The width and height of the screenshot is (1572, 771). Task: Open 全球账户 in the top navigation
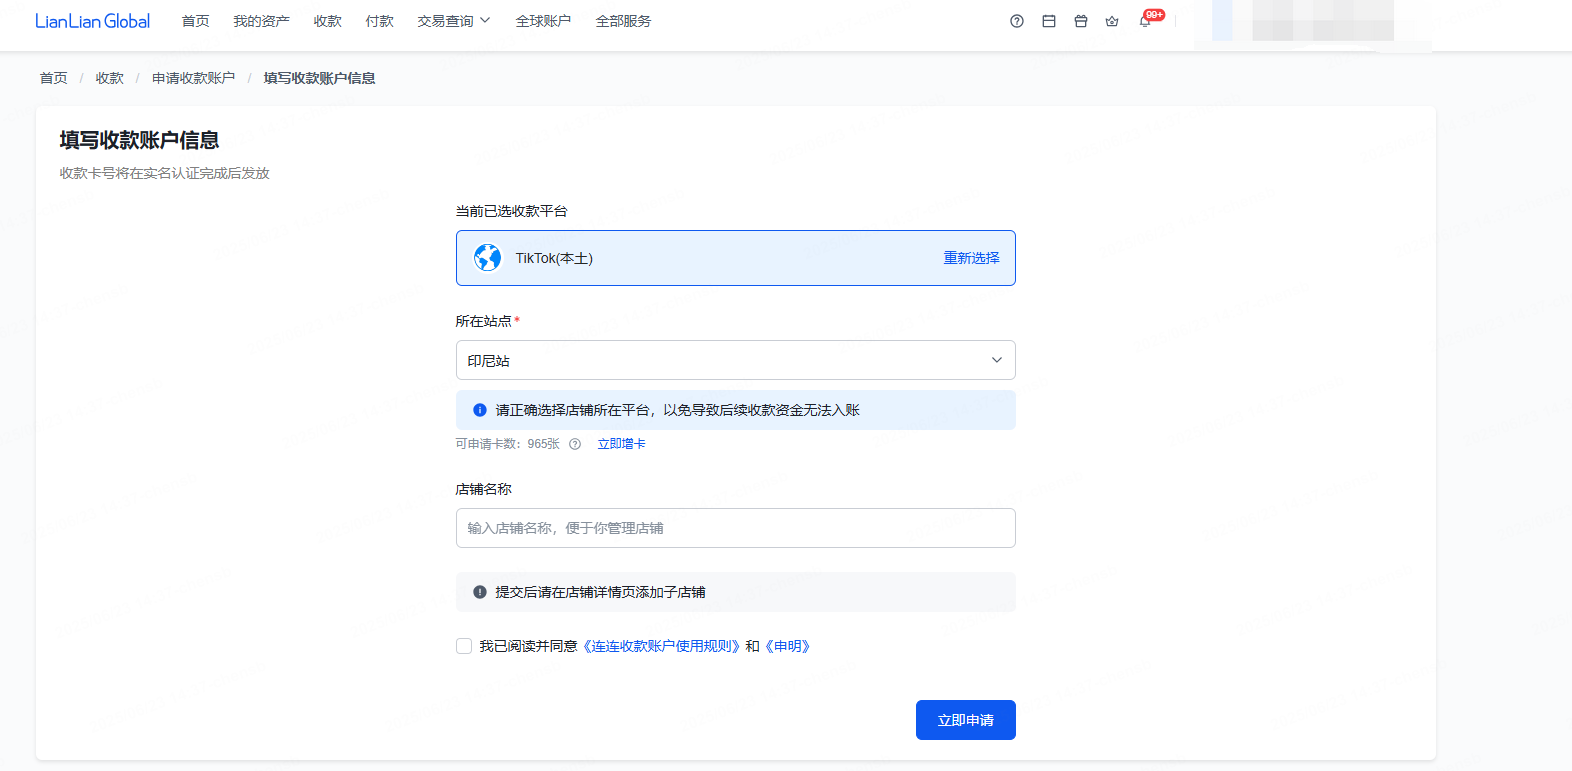(x=543, y=21)
